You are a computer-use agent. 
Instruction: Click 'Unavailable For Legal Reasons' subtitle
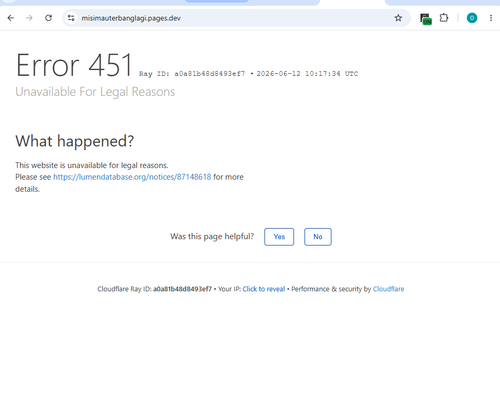click(x=95, y=92)
